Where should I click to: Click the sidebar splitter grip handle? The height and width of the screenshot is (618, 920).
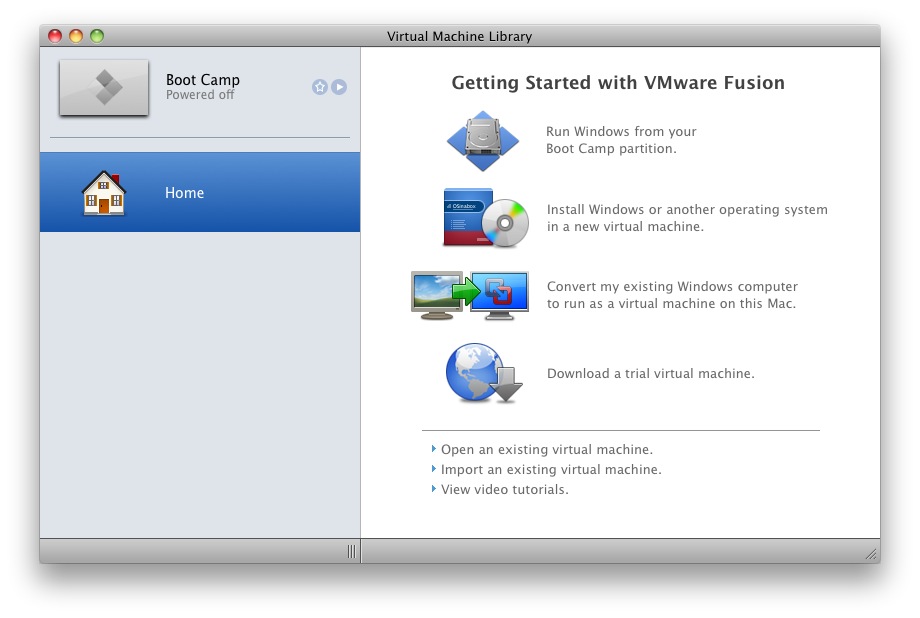point(351,552)
